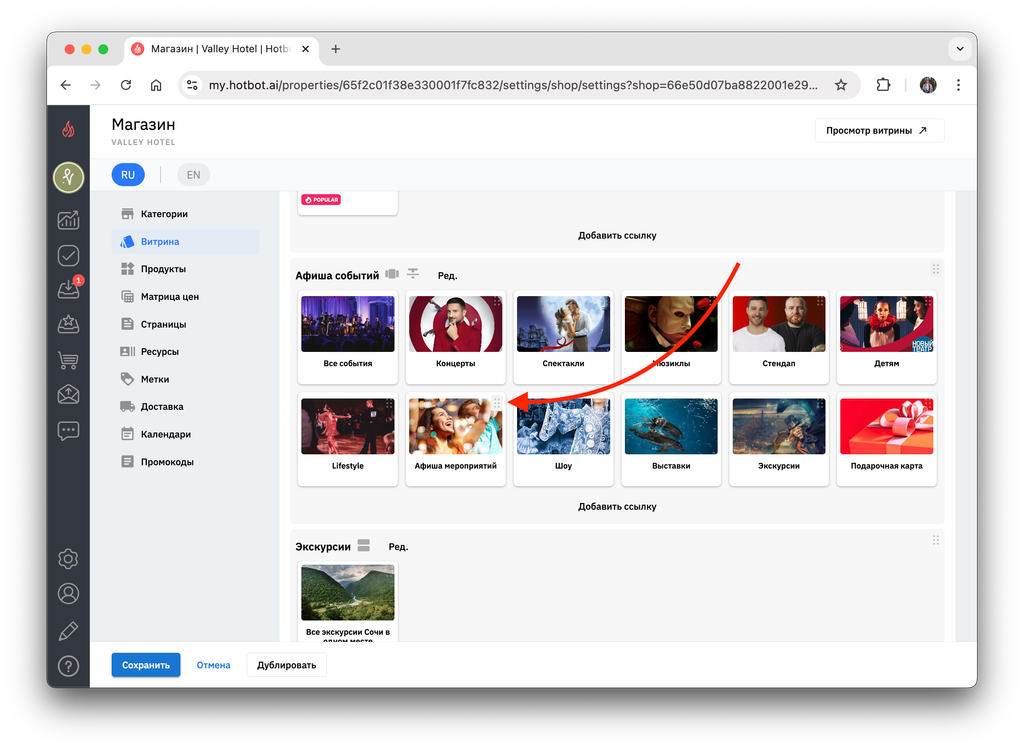Viewport: 1024px width, 750px height.
Task: Open the user profile sidebar icon
Action: (69, 594)
